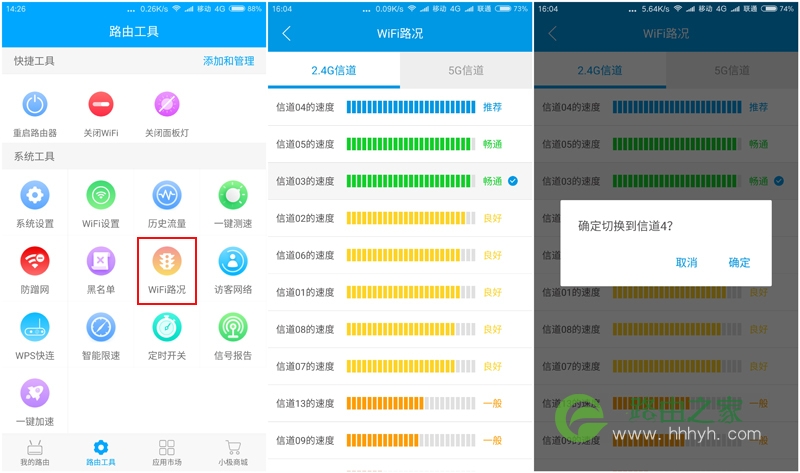Launch 一键测速 speed test icon
This screenshot has width=800, height=473.
click(233, 195)
